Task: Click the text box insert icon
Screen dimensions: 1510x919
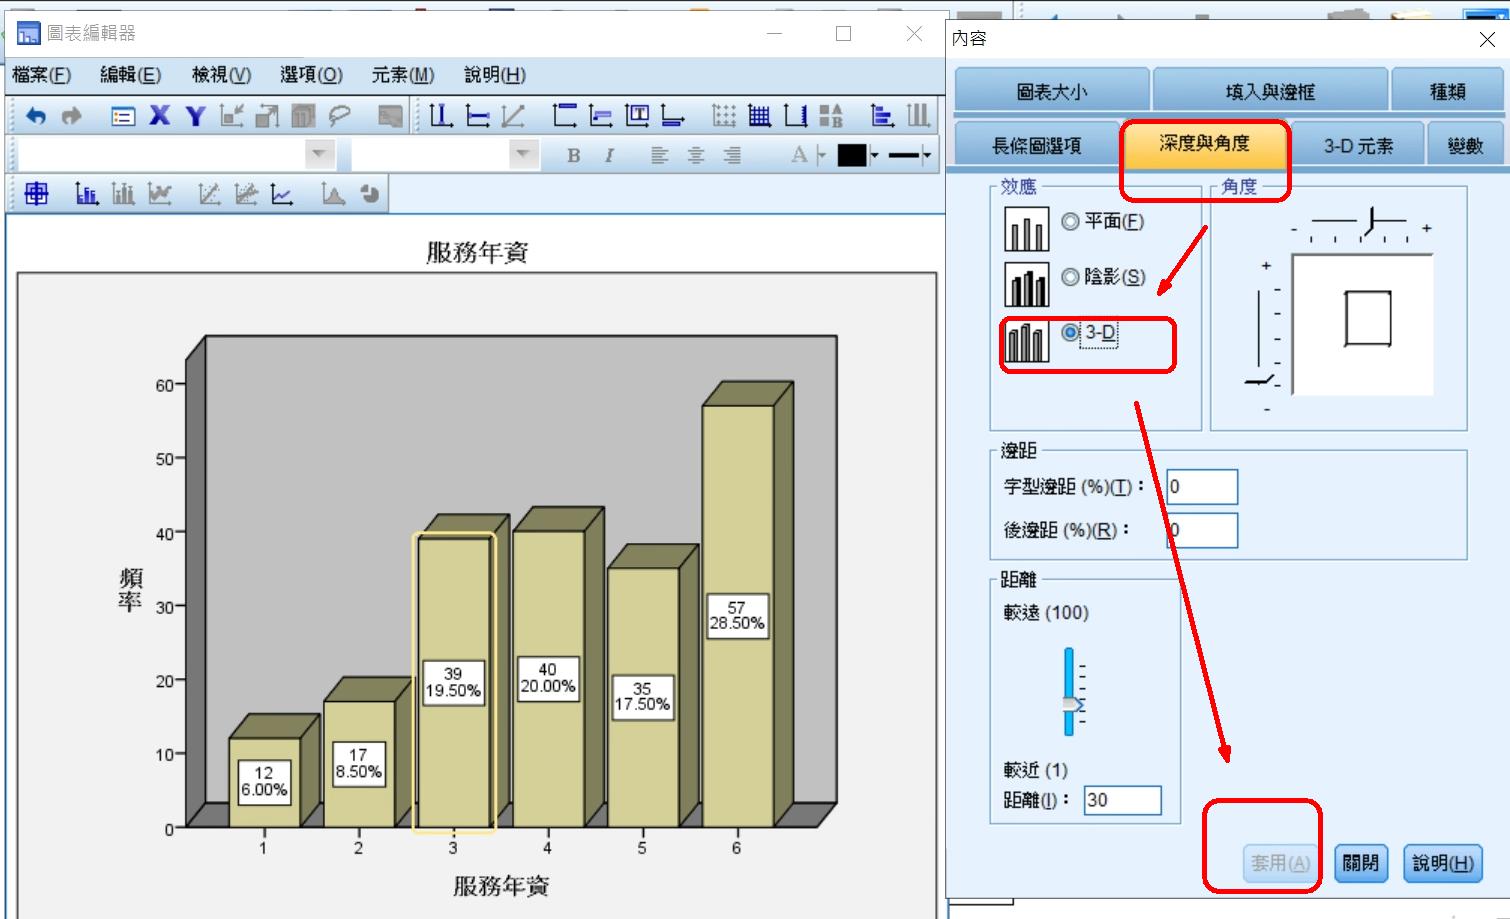Action: click(x=637, y=116)
